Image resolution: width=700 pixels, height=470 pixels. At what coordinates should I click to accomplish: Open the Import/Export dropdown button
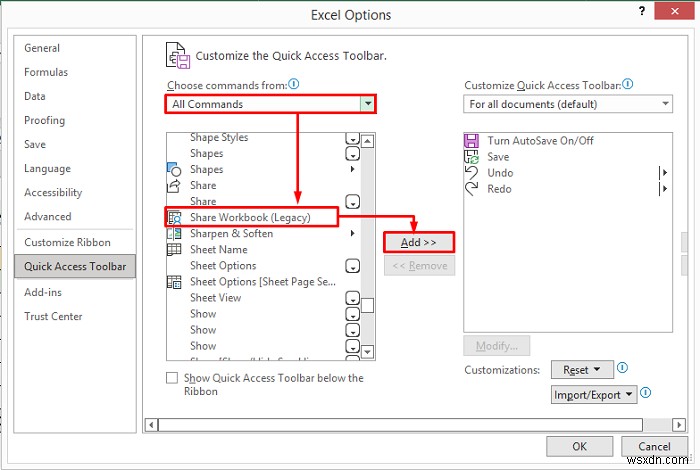[594, 395]
